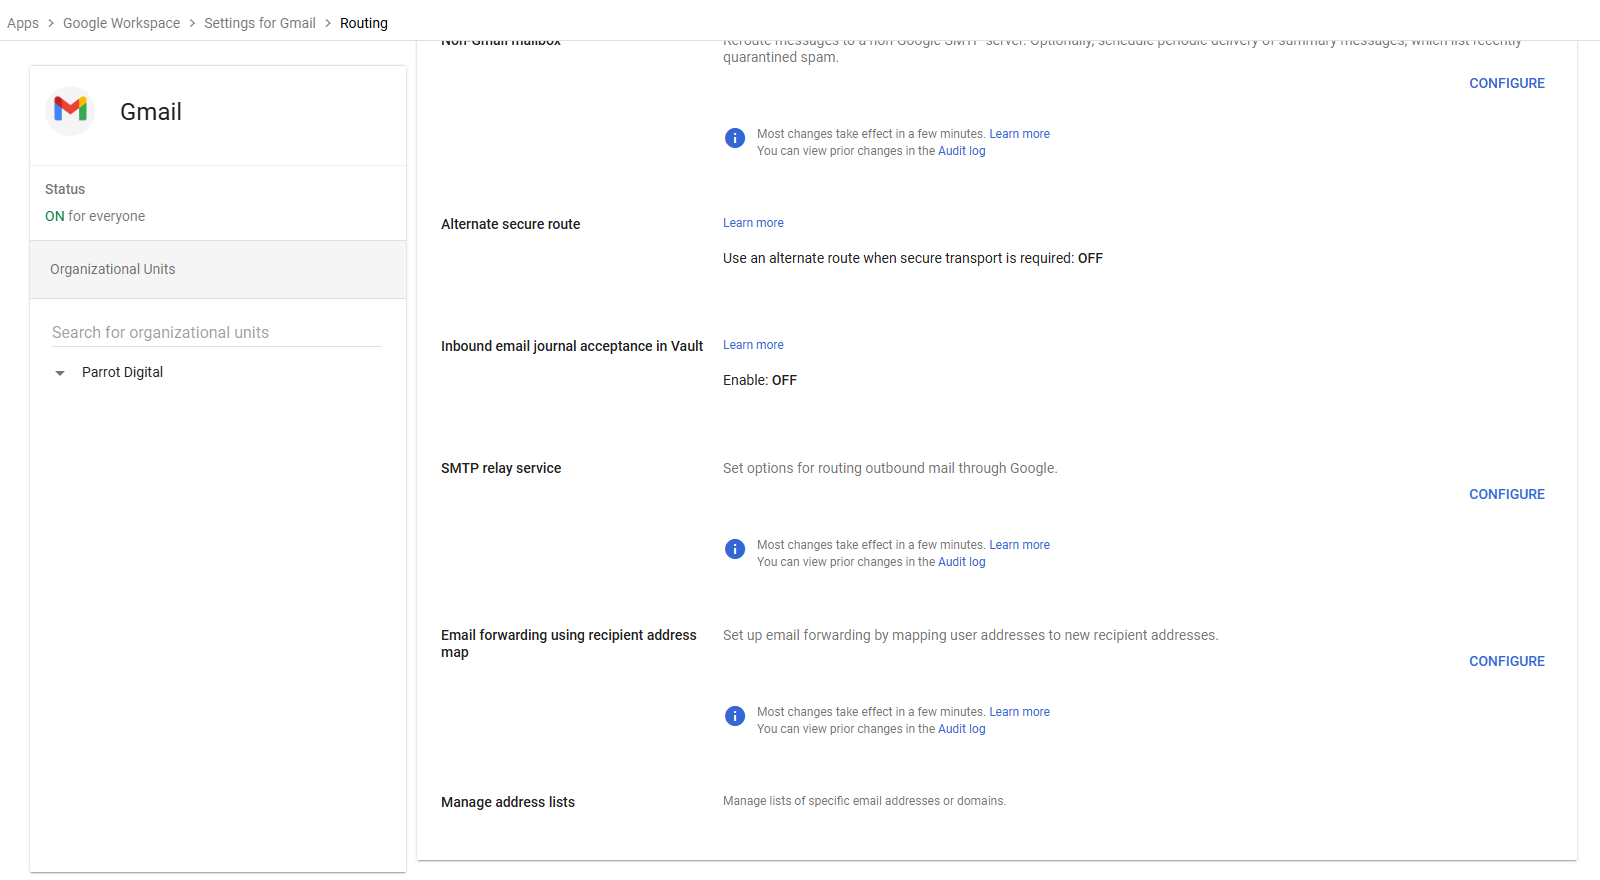The width and height of the screenshot is (1600, 880).
Task: Open Learn more for Inbound email journal acceptance
Action: coord(753,345)
